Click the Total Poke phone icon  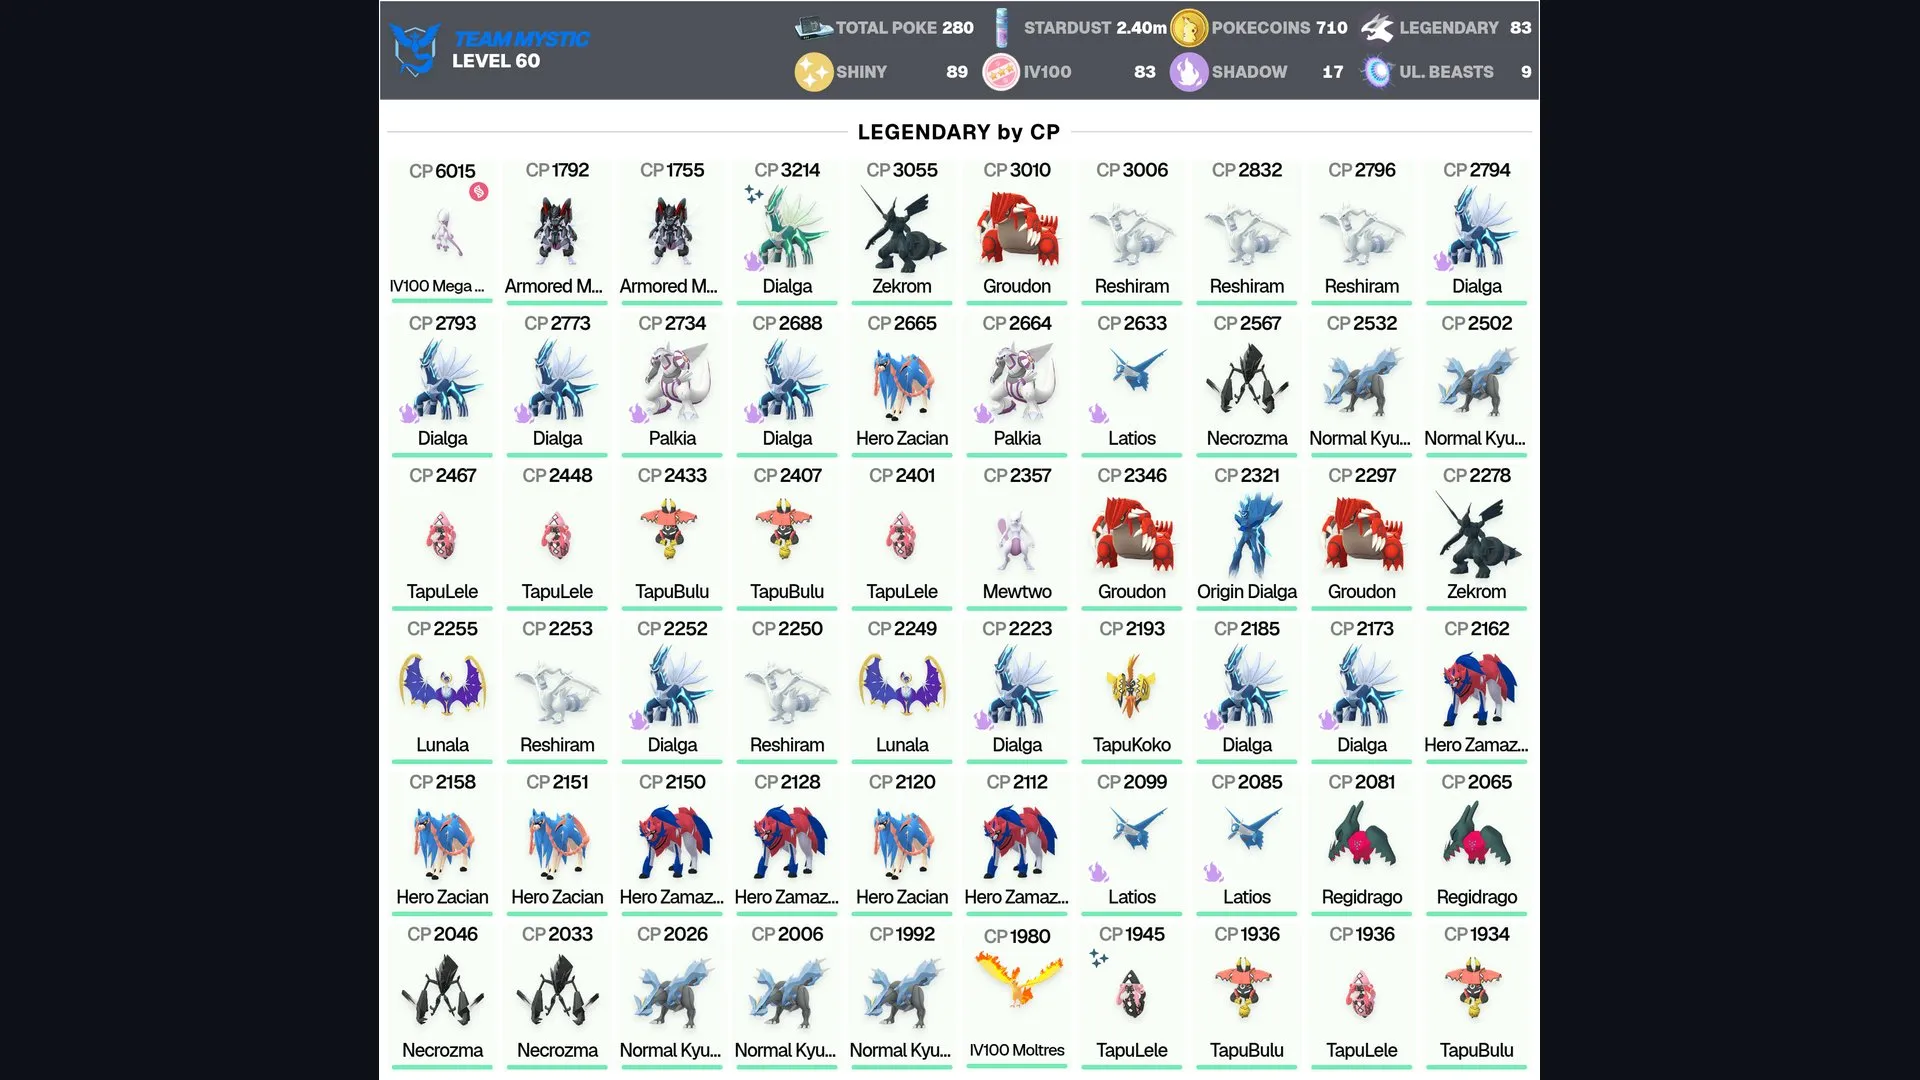pos(813,28)
